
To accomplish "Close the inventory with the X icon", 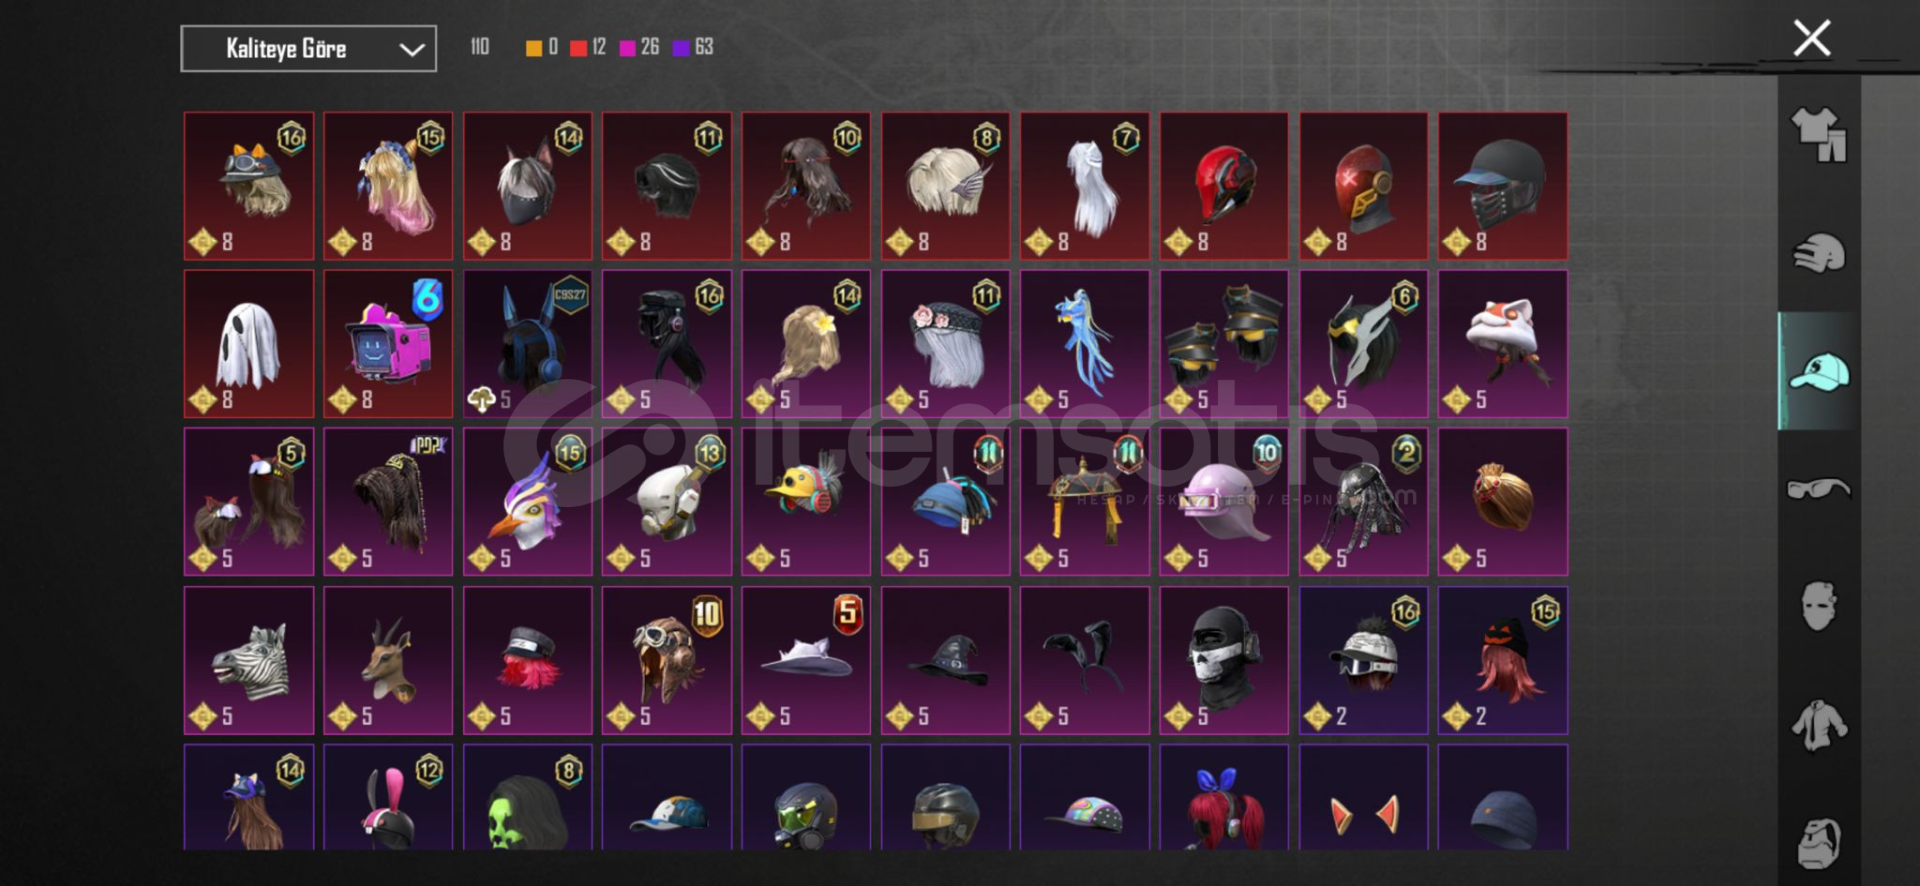I will click(1812, 39).
